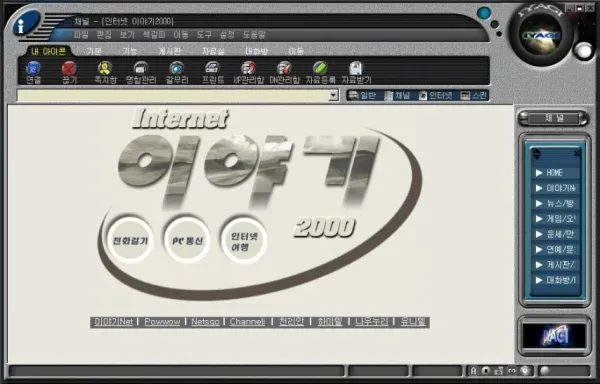Image resolution: width=600 pixels, height=384 pixels.
Task: Click the round 인터넷 여행 button
Action: click(244, 240)
